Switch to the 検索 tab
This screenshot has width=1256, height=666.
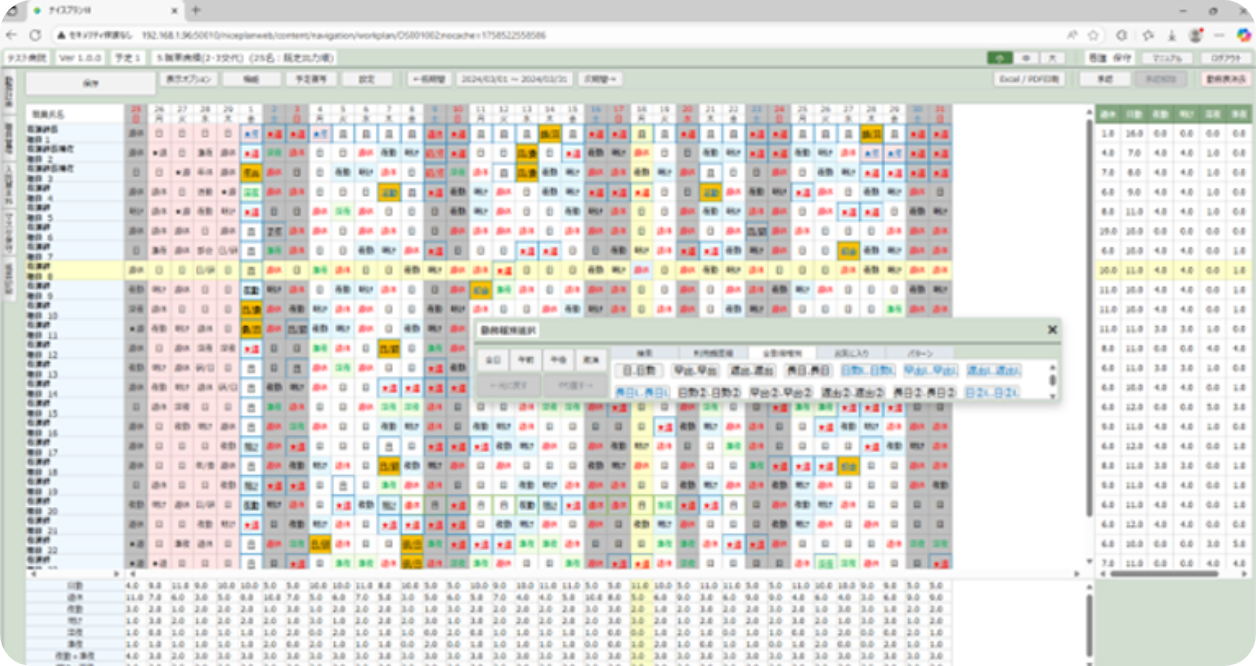coord(645,353)
